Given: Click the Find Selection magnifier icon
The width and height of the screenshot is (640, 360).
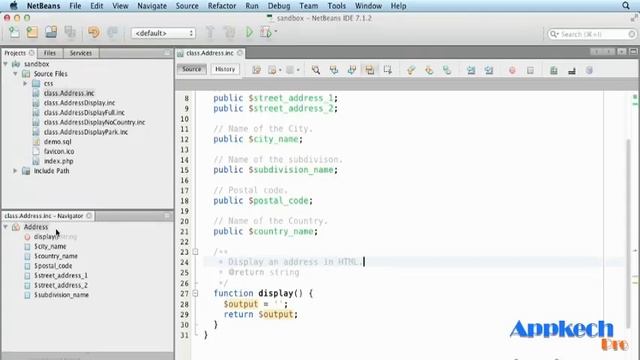Looking at the screenshot, I should [x=316, y=70].
